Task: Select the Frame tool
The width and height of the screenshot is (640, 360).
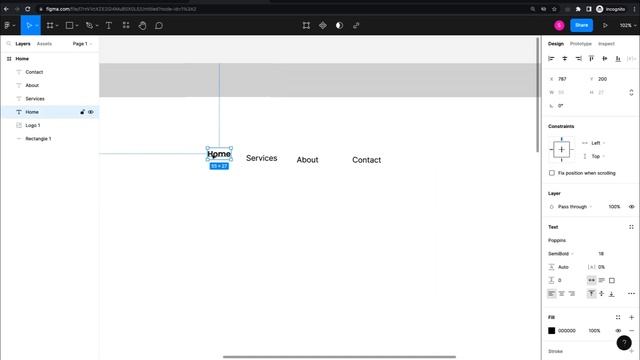Action: (x=50, y=25)
